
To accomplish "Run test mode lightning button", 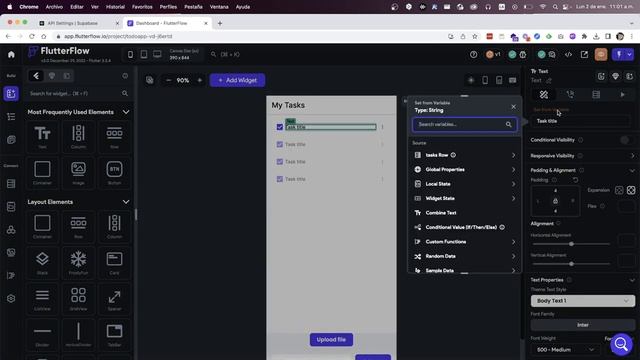I will tap(619, 54).
